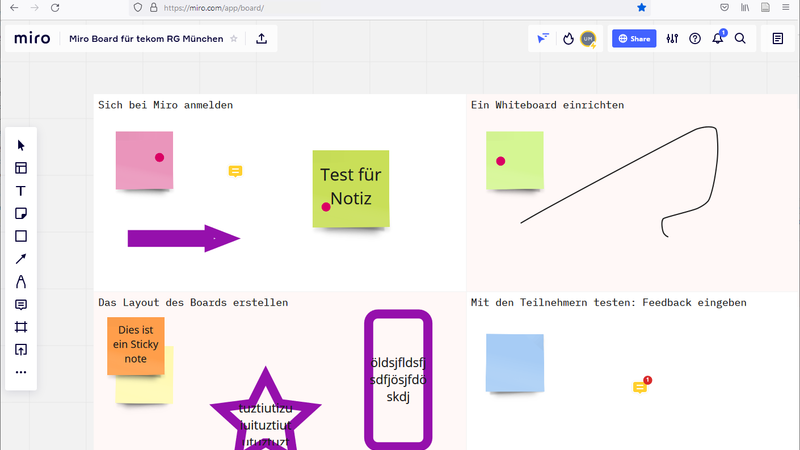Select the blue sticky note
The image size is (800, 450).
point(515,363)
